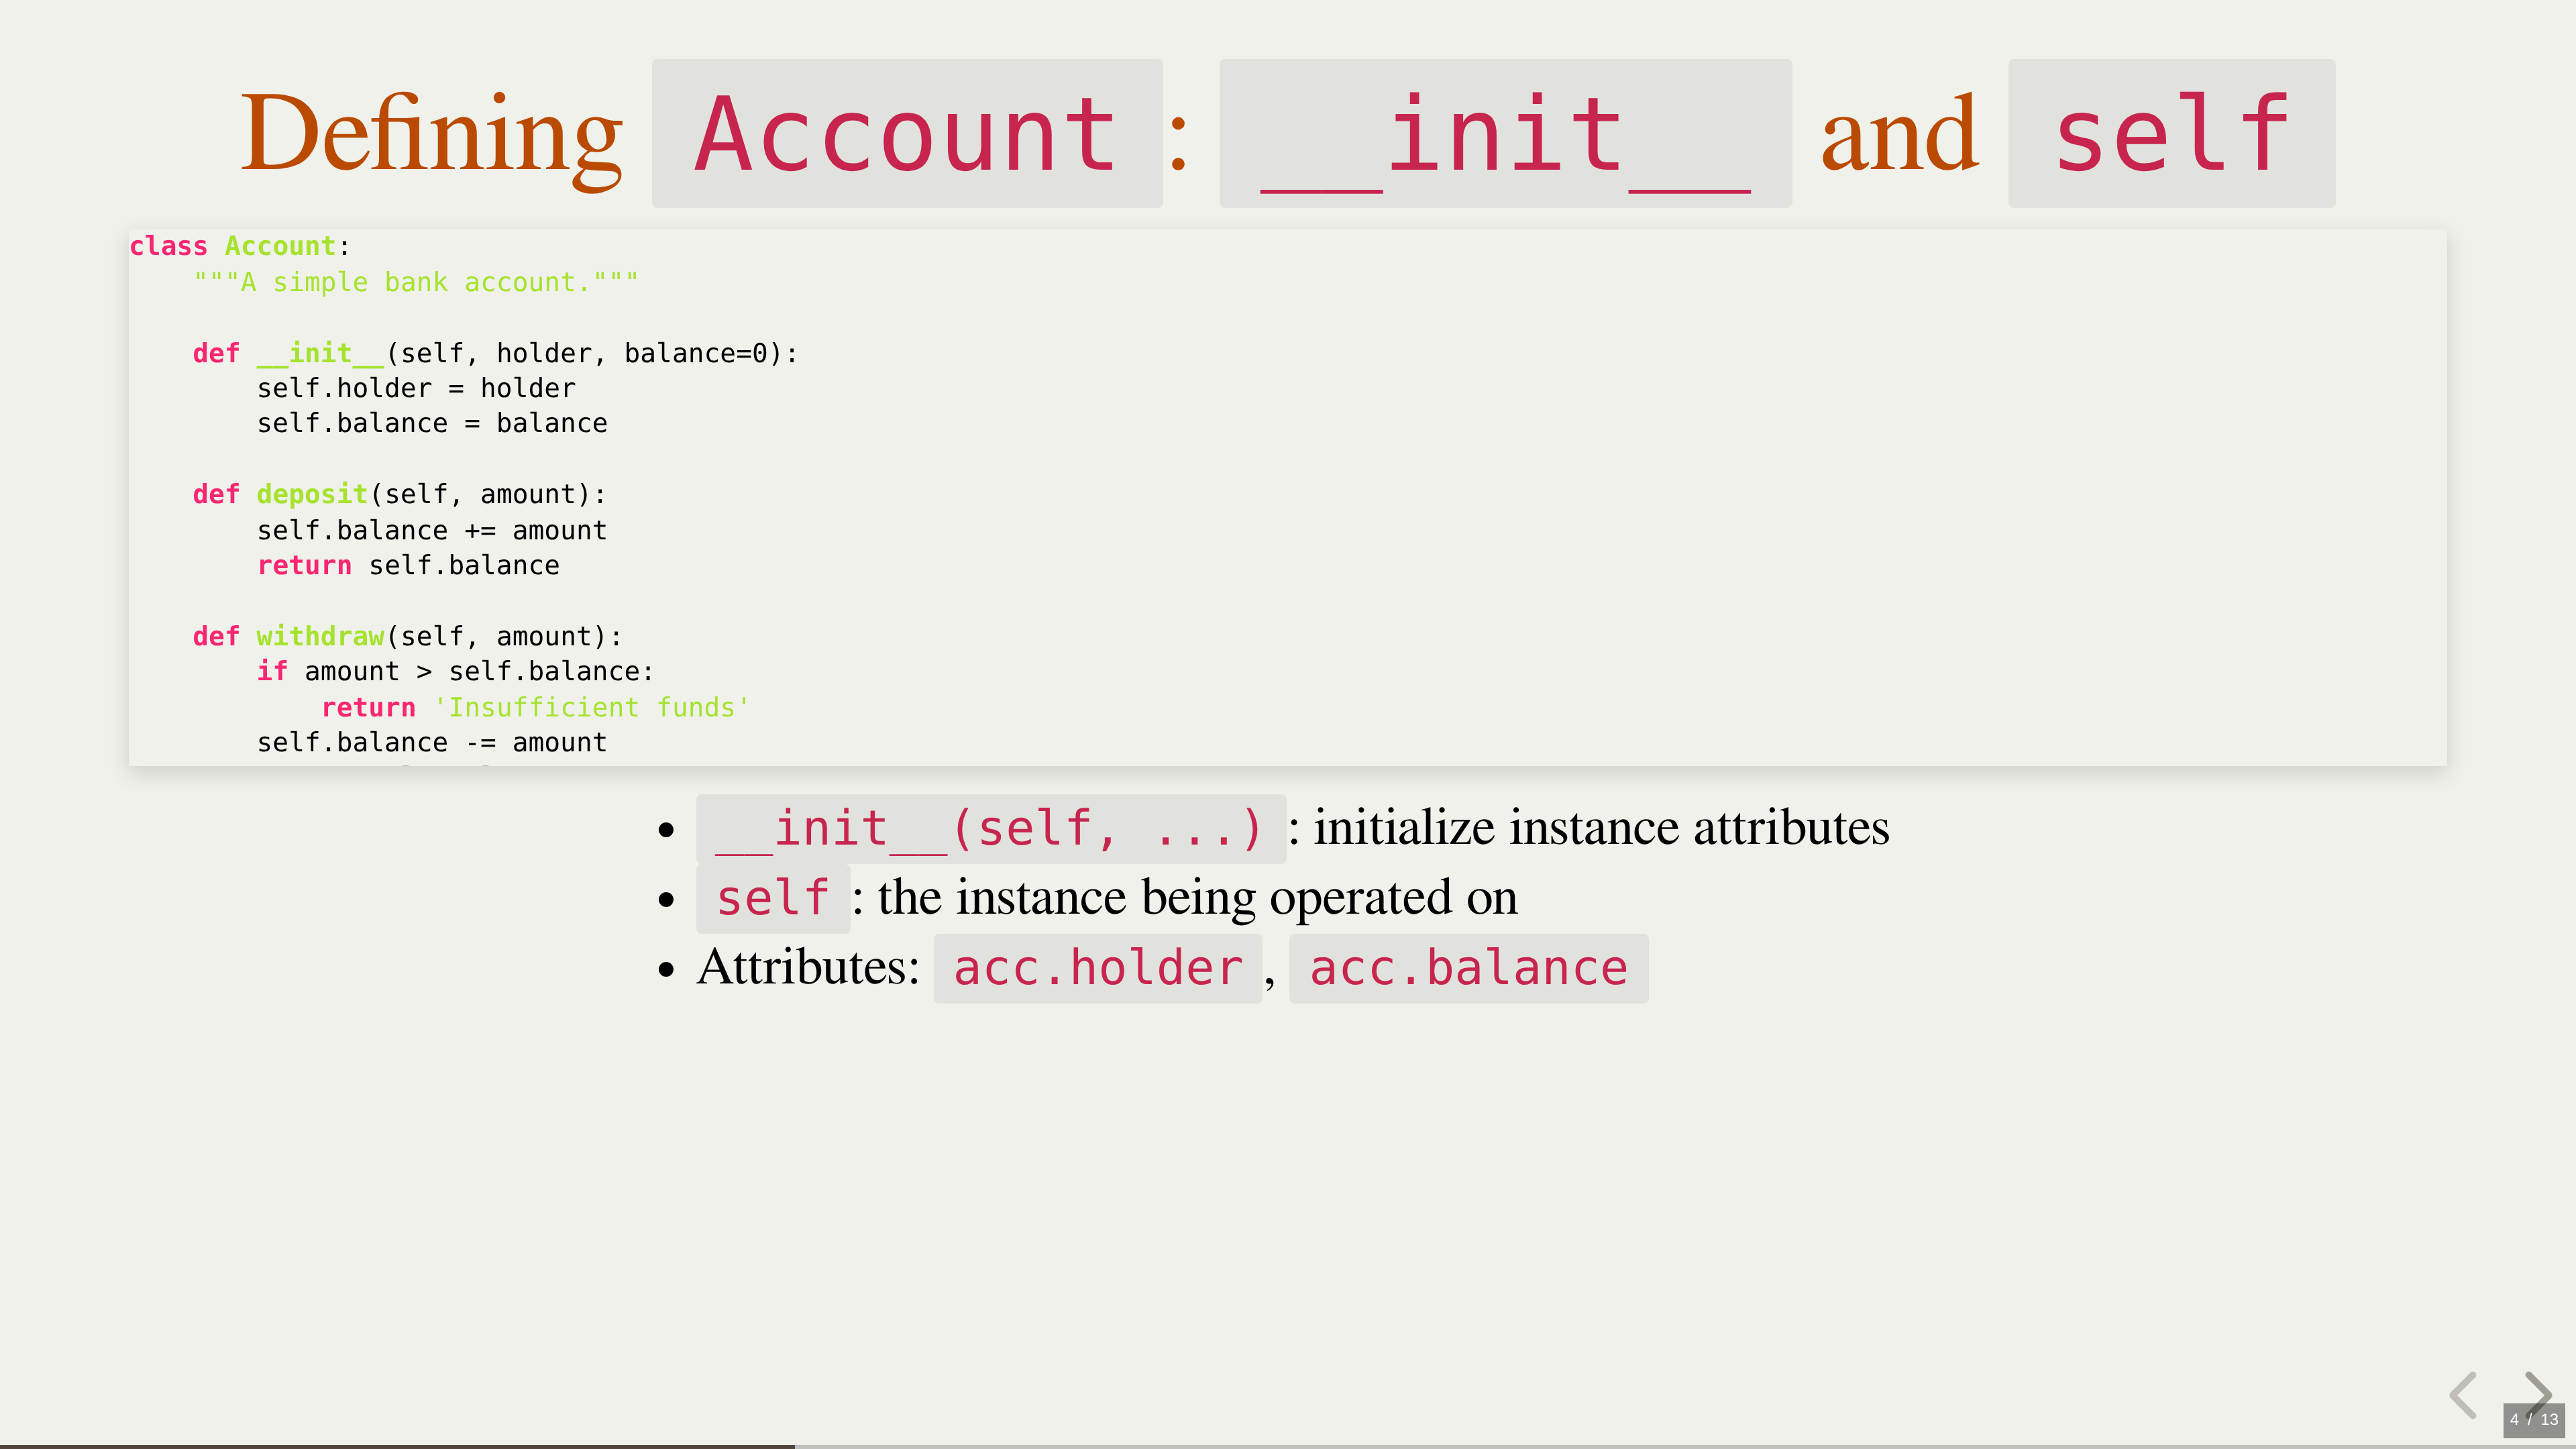Screen dimensions: 2576x1449
Task: Click the word 'Defining' in the heading
Action: pos(432,134)
